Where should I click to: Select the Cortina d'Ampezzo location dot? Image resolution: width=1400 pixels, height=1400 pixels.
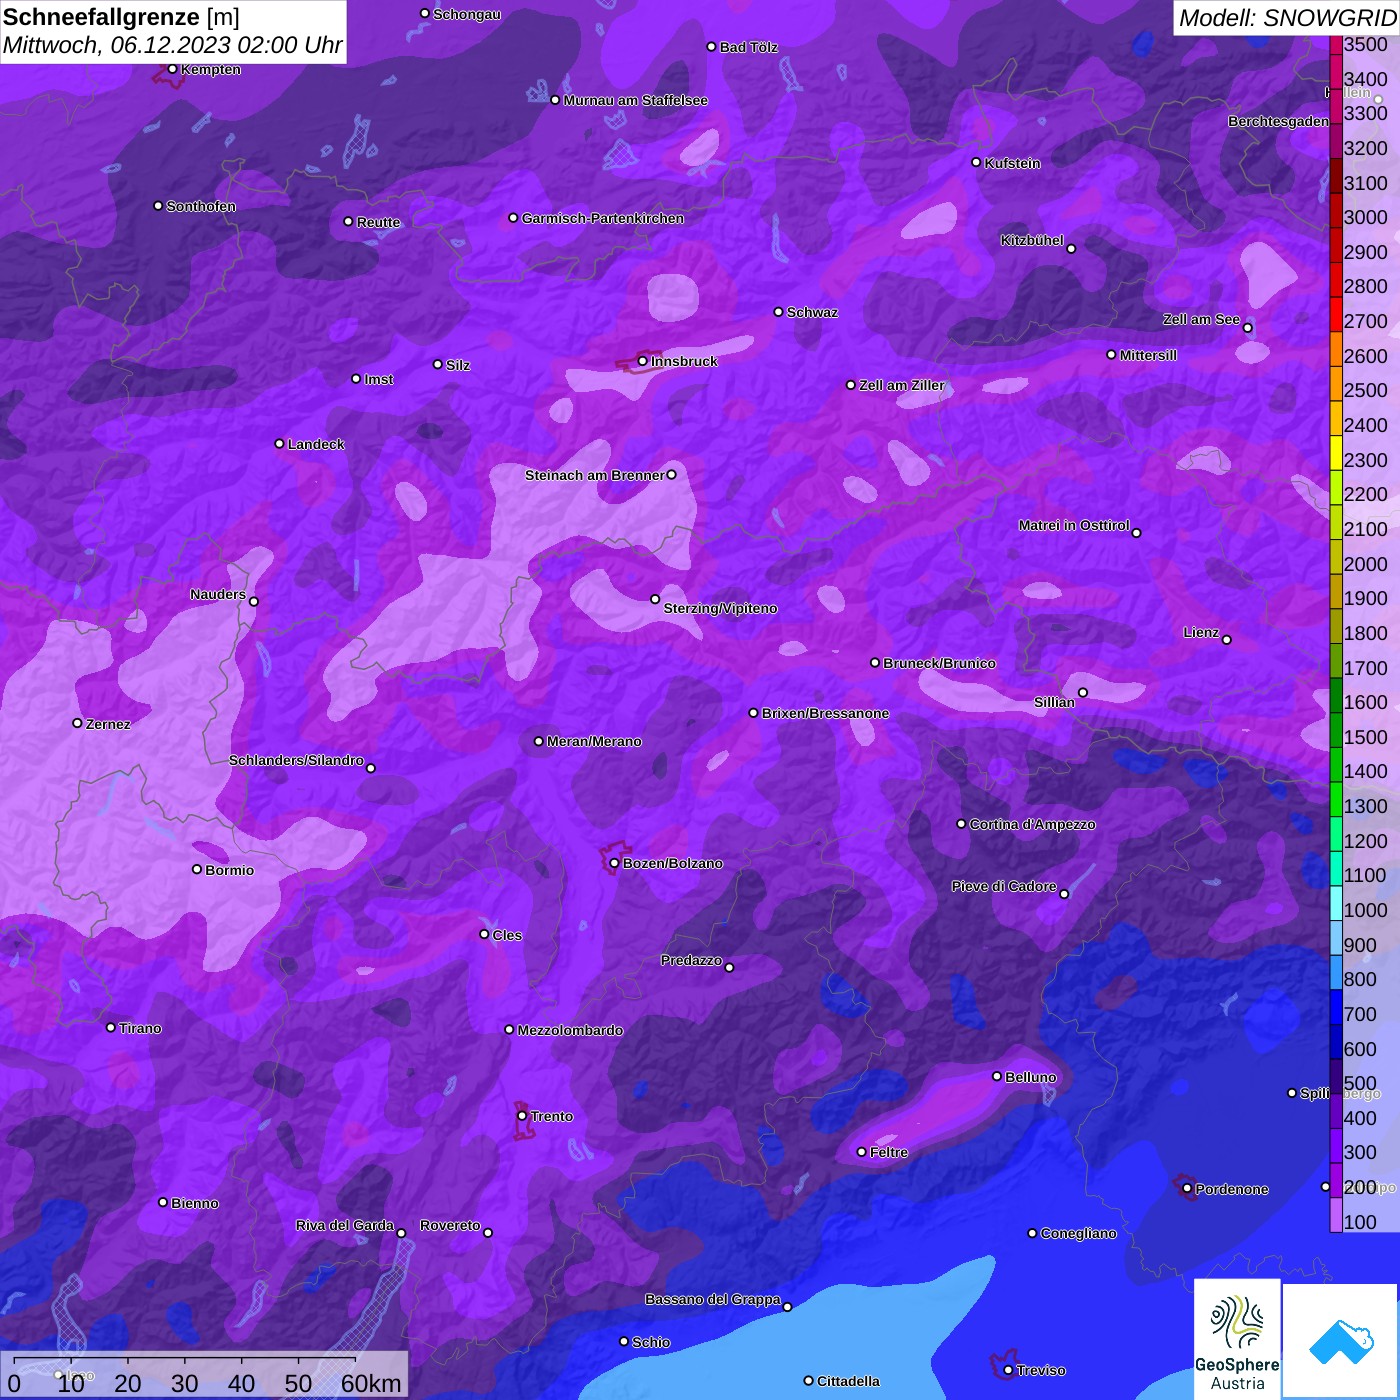coord(961,824)
